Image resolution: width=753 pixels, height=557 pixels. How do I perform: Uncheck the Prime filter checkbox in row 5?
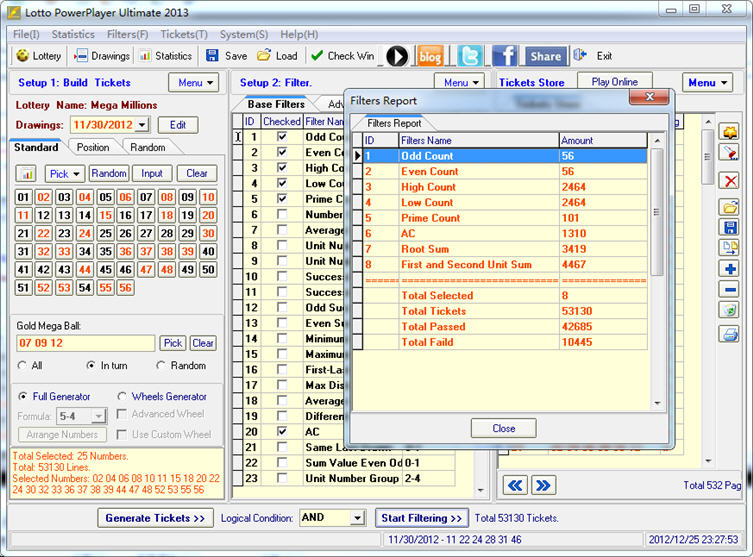(x=282, y=199)
